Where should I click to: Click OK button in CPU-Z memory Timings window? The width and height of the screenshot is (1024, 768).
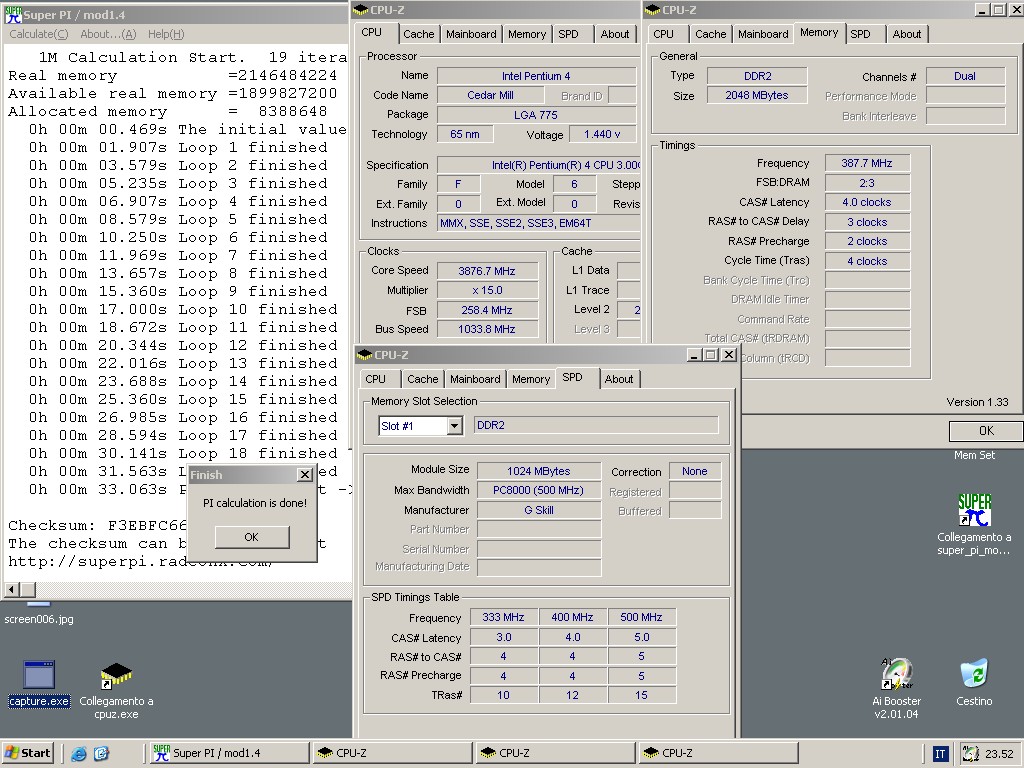pos(986,431)
